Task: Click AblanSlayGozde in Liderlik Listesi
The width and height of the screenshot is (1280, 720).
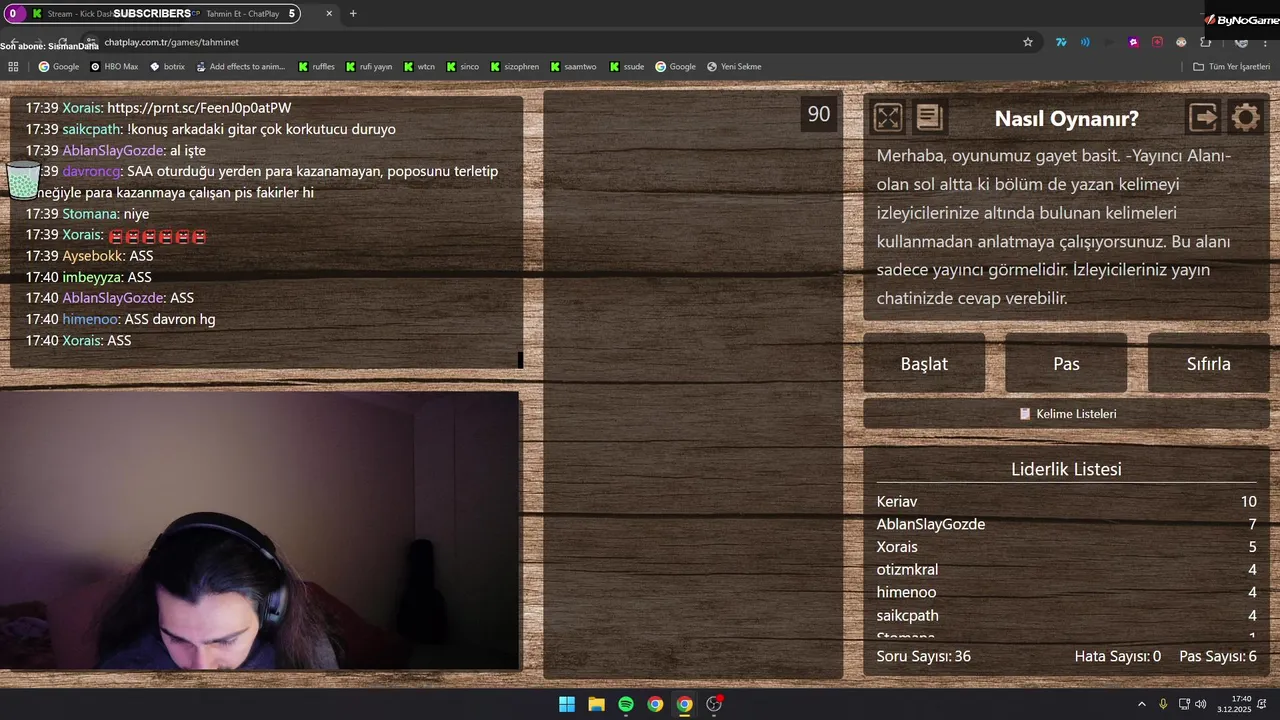Action: click(x=1066, y=525)
